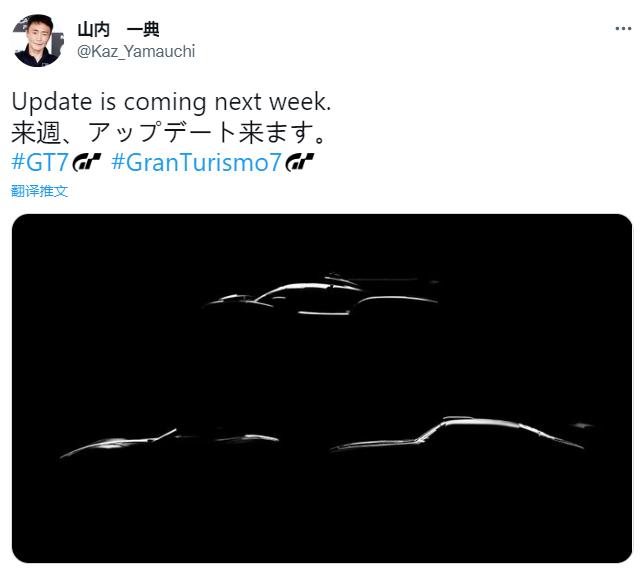Click the GT logo emoji after #GT7
This screenshot has height=578, width=644.
point(86,163)
